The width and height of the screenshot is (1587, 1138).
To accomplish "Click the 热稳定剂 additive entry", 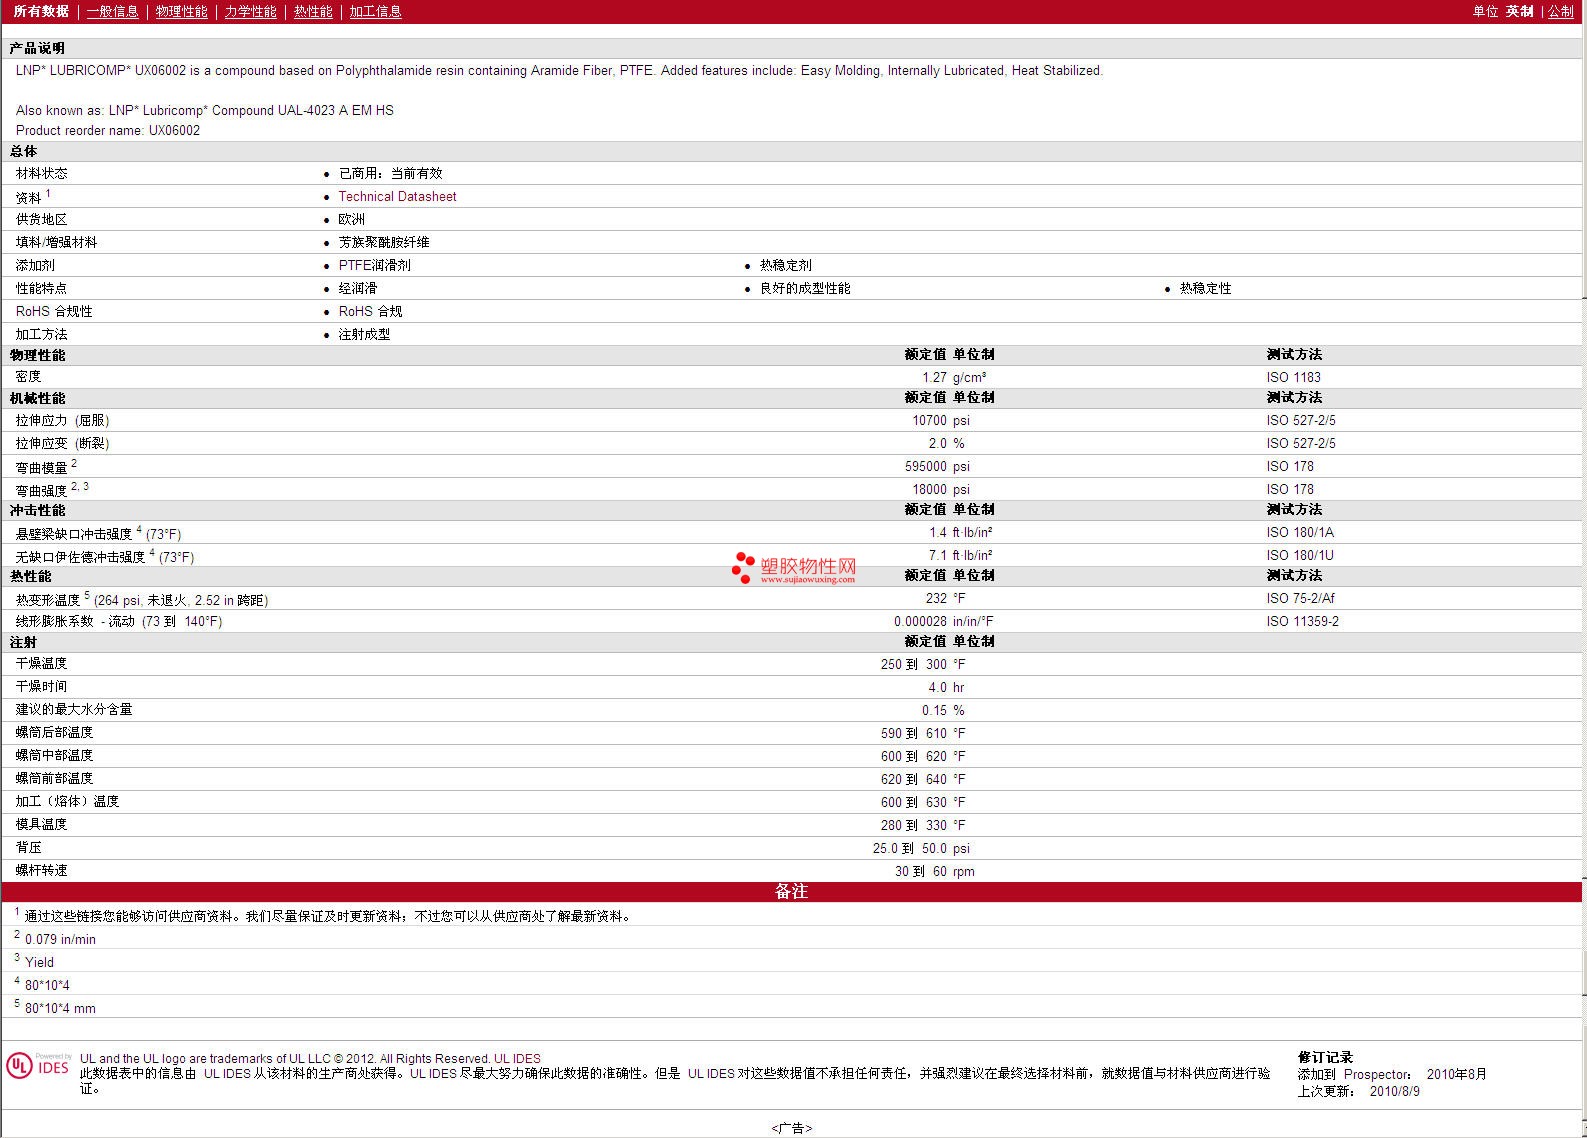I will [x=785, y=265].
